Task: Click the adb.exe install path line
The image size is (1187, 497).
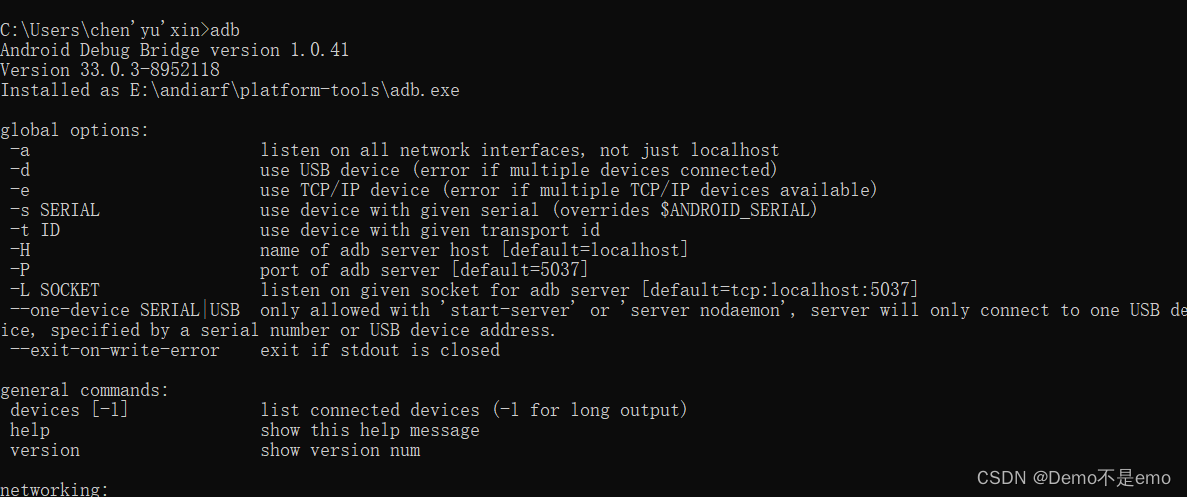Action: point(230,90)
